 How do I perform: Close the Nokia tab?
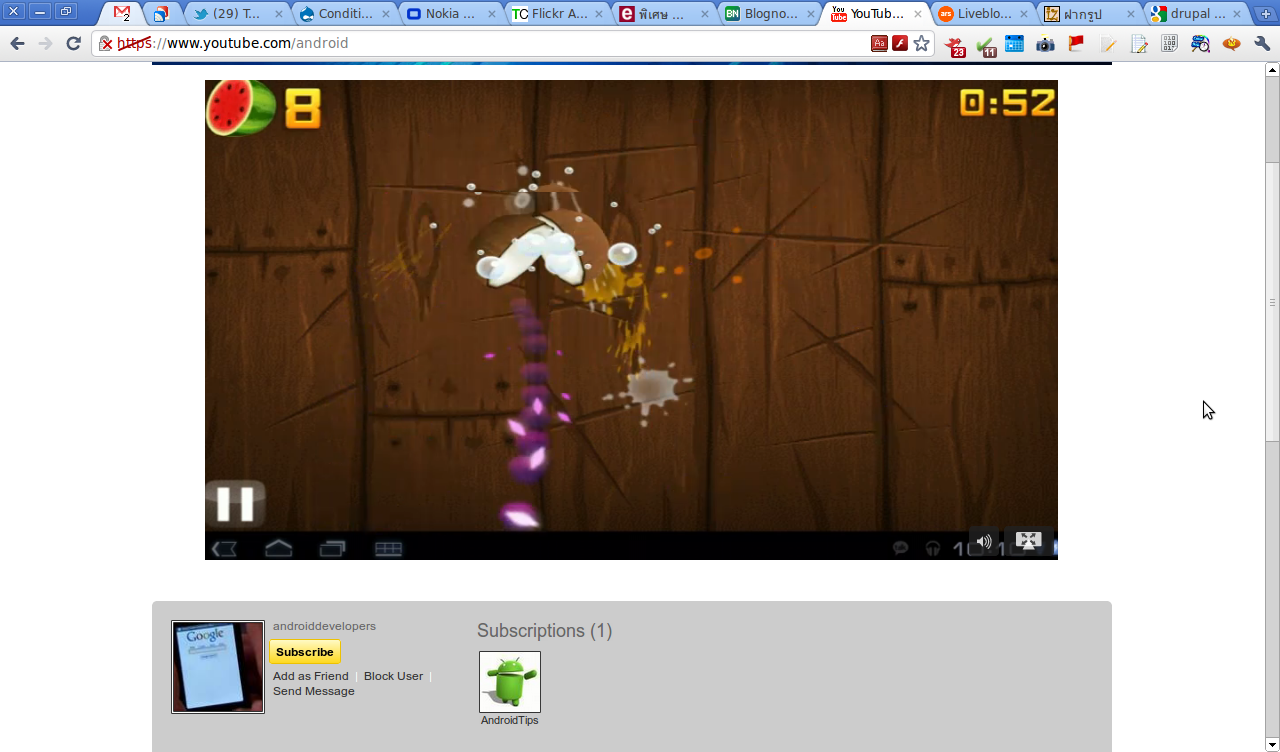click(x=491, y=14)
